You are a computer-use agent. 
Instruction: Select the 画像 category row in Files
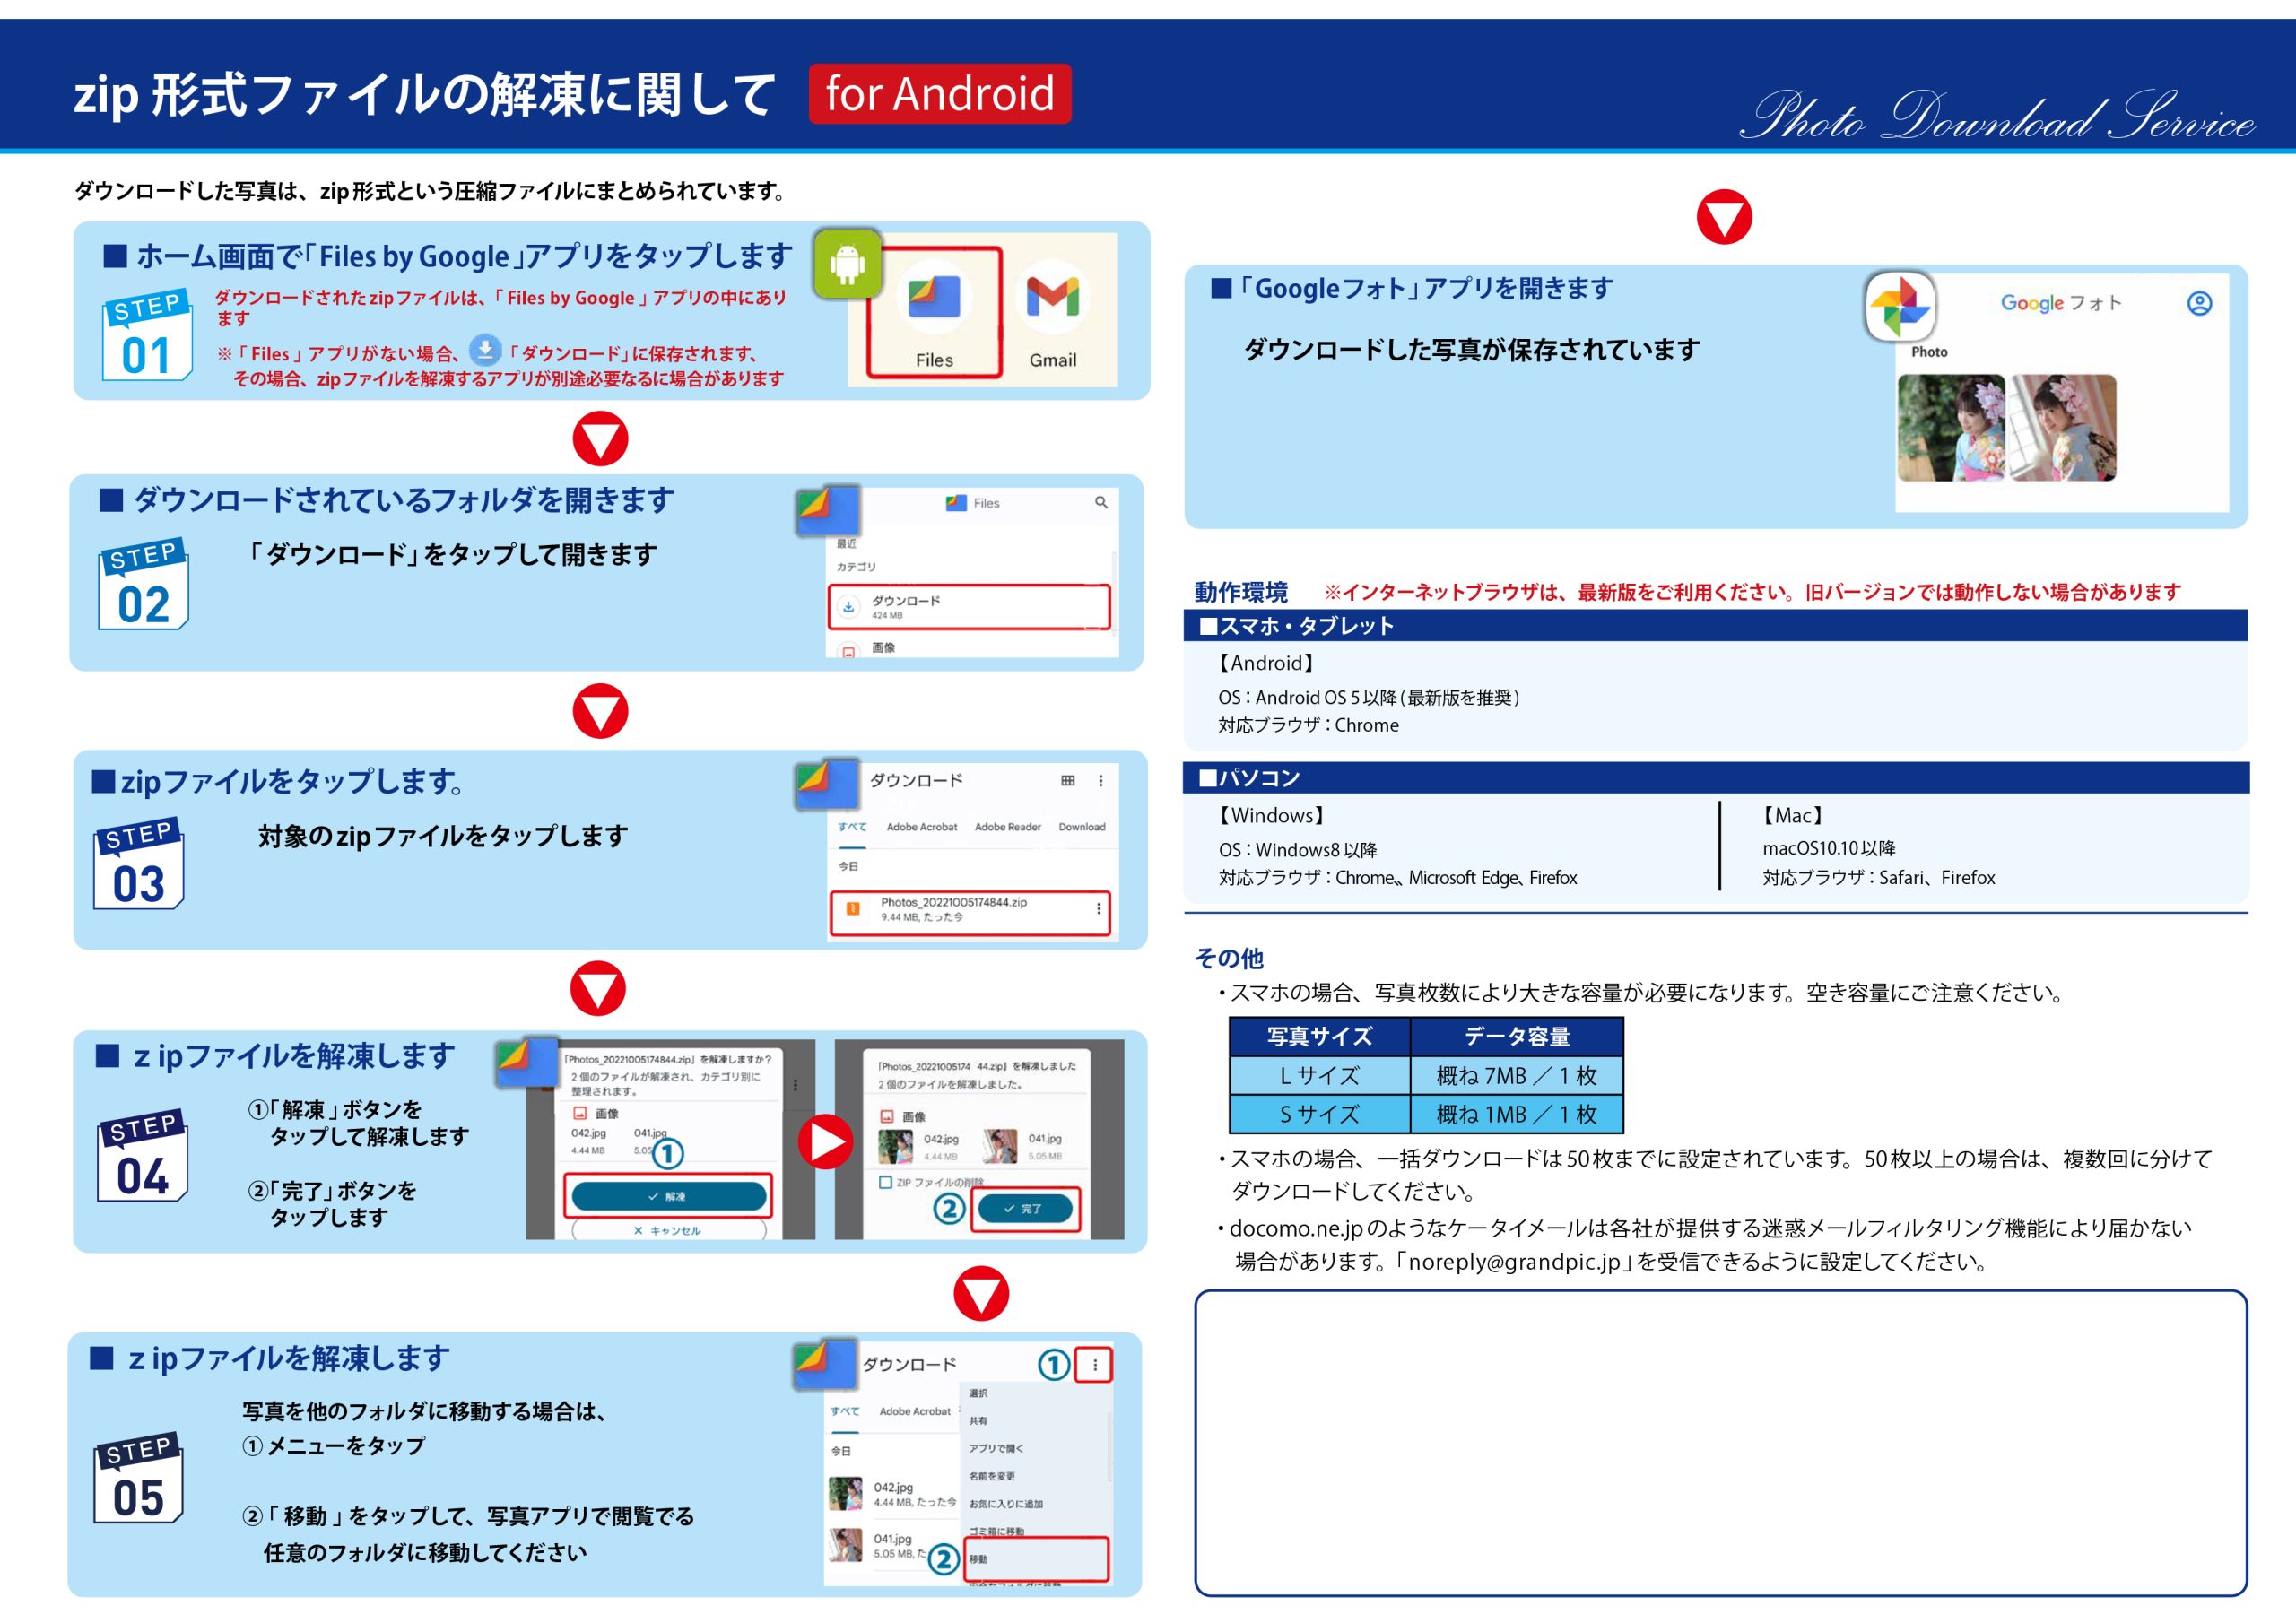[969, 648]
